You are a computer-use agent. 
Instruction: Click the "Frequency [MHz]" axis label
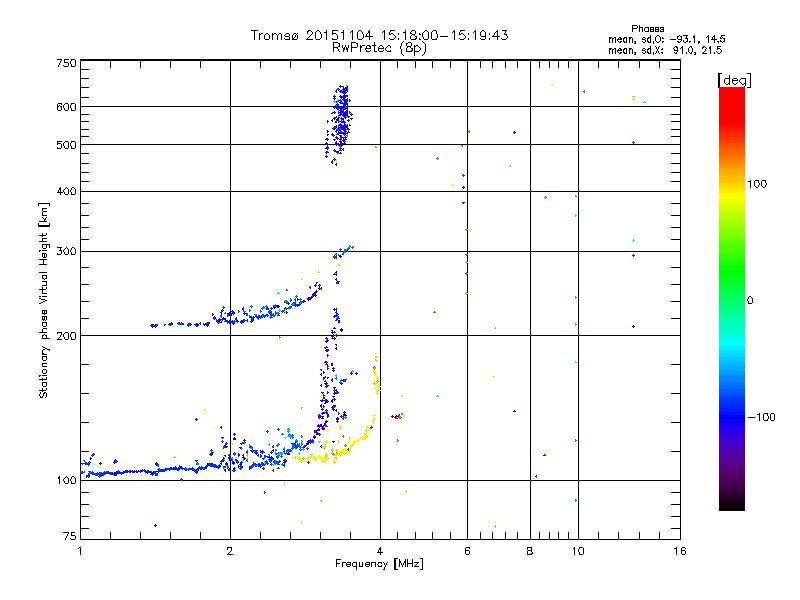tap(379, 564)
